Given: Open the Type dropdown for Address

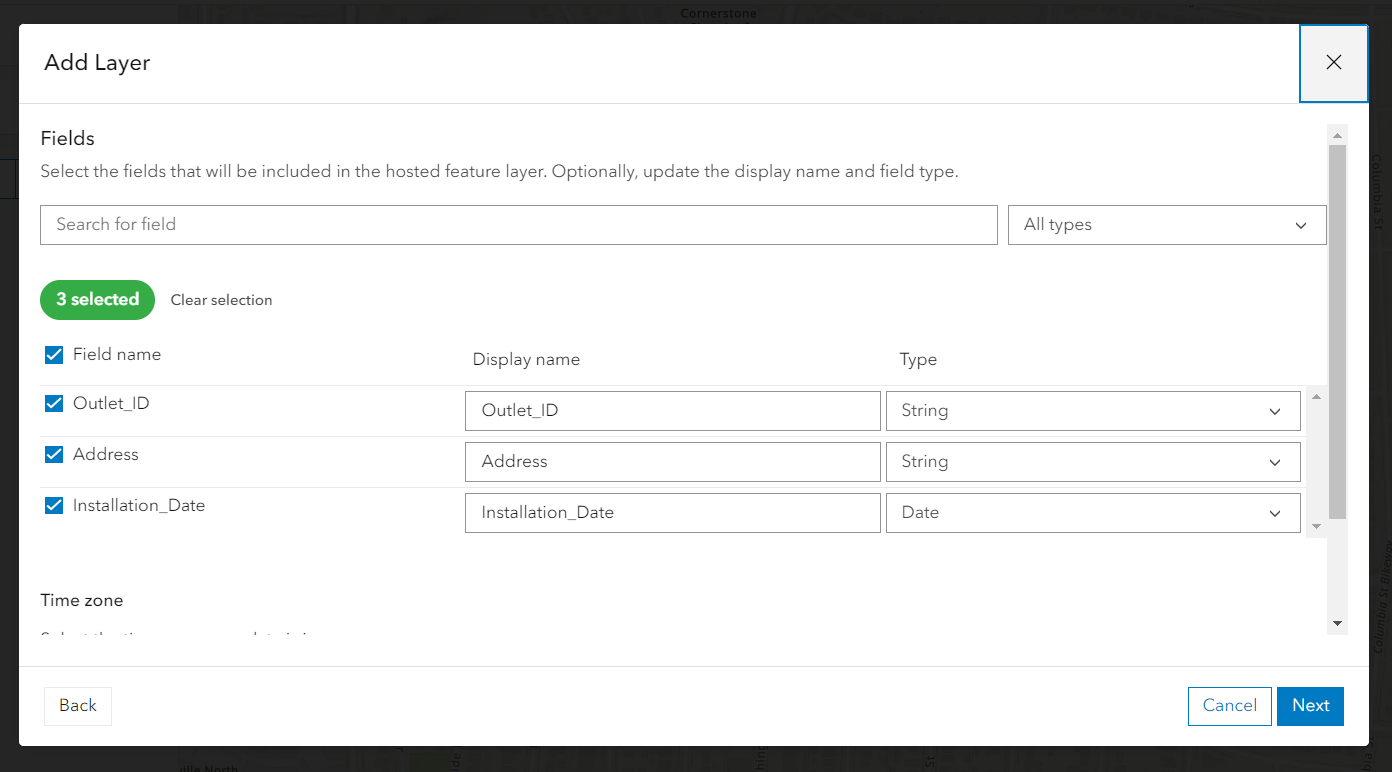Looking at the screenshot, I should click(x=1093, y=461).
